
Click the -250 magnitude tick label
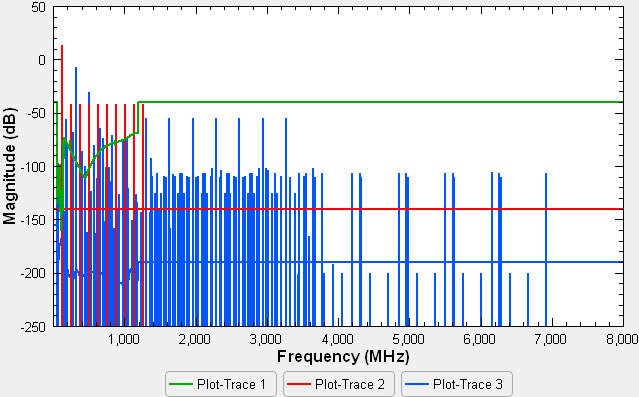pos(33,326)
